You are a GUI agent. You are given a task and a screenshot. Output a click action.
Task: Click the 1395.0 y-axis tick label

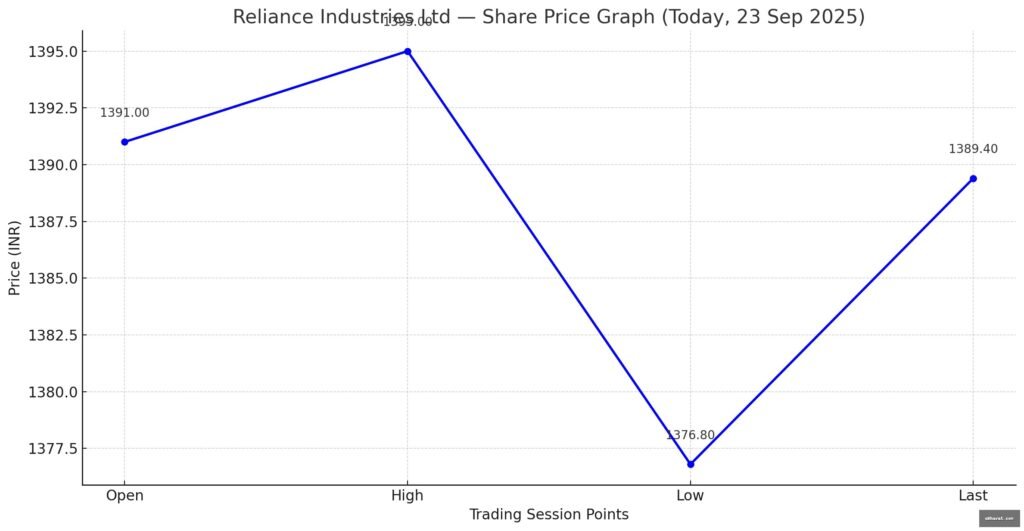pyautogui.click(x=54, y=52)
